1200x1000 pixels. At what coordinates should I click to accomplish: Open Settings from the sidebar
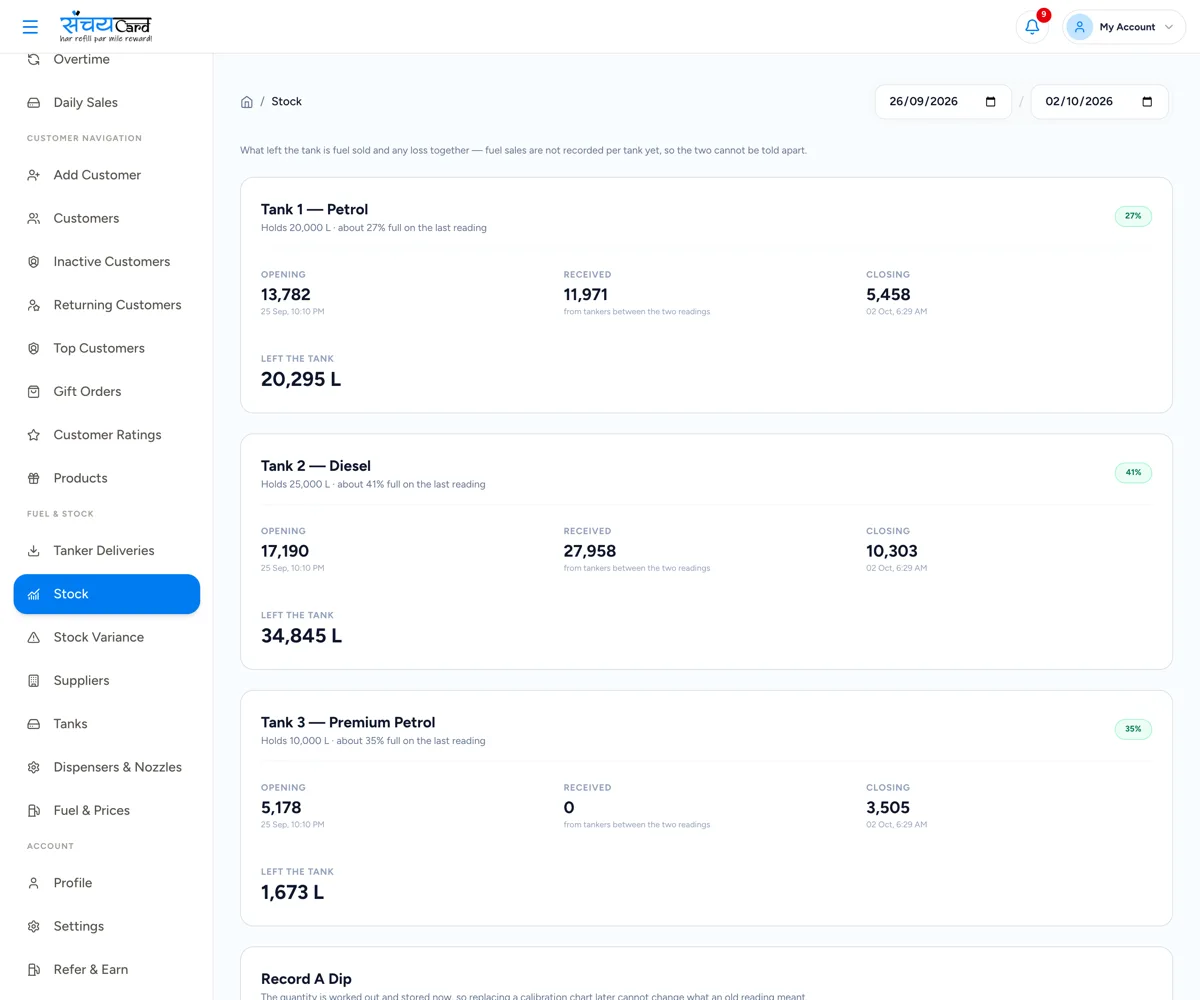click(107, 926)
